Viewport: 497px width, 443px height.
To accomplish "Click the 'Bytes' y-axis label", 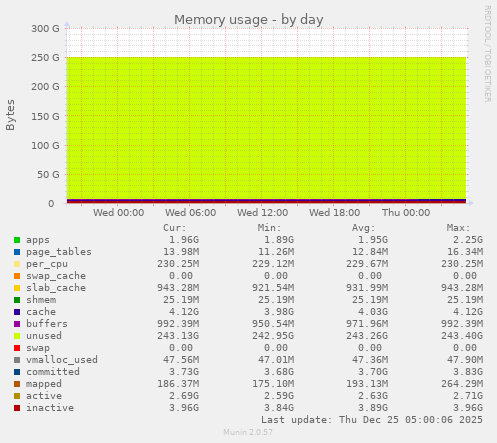I will click(x=10, y=115).
